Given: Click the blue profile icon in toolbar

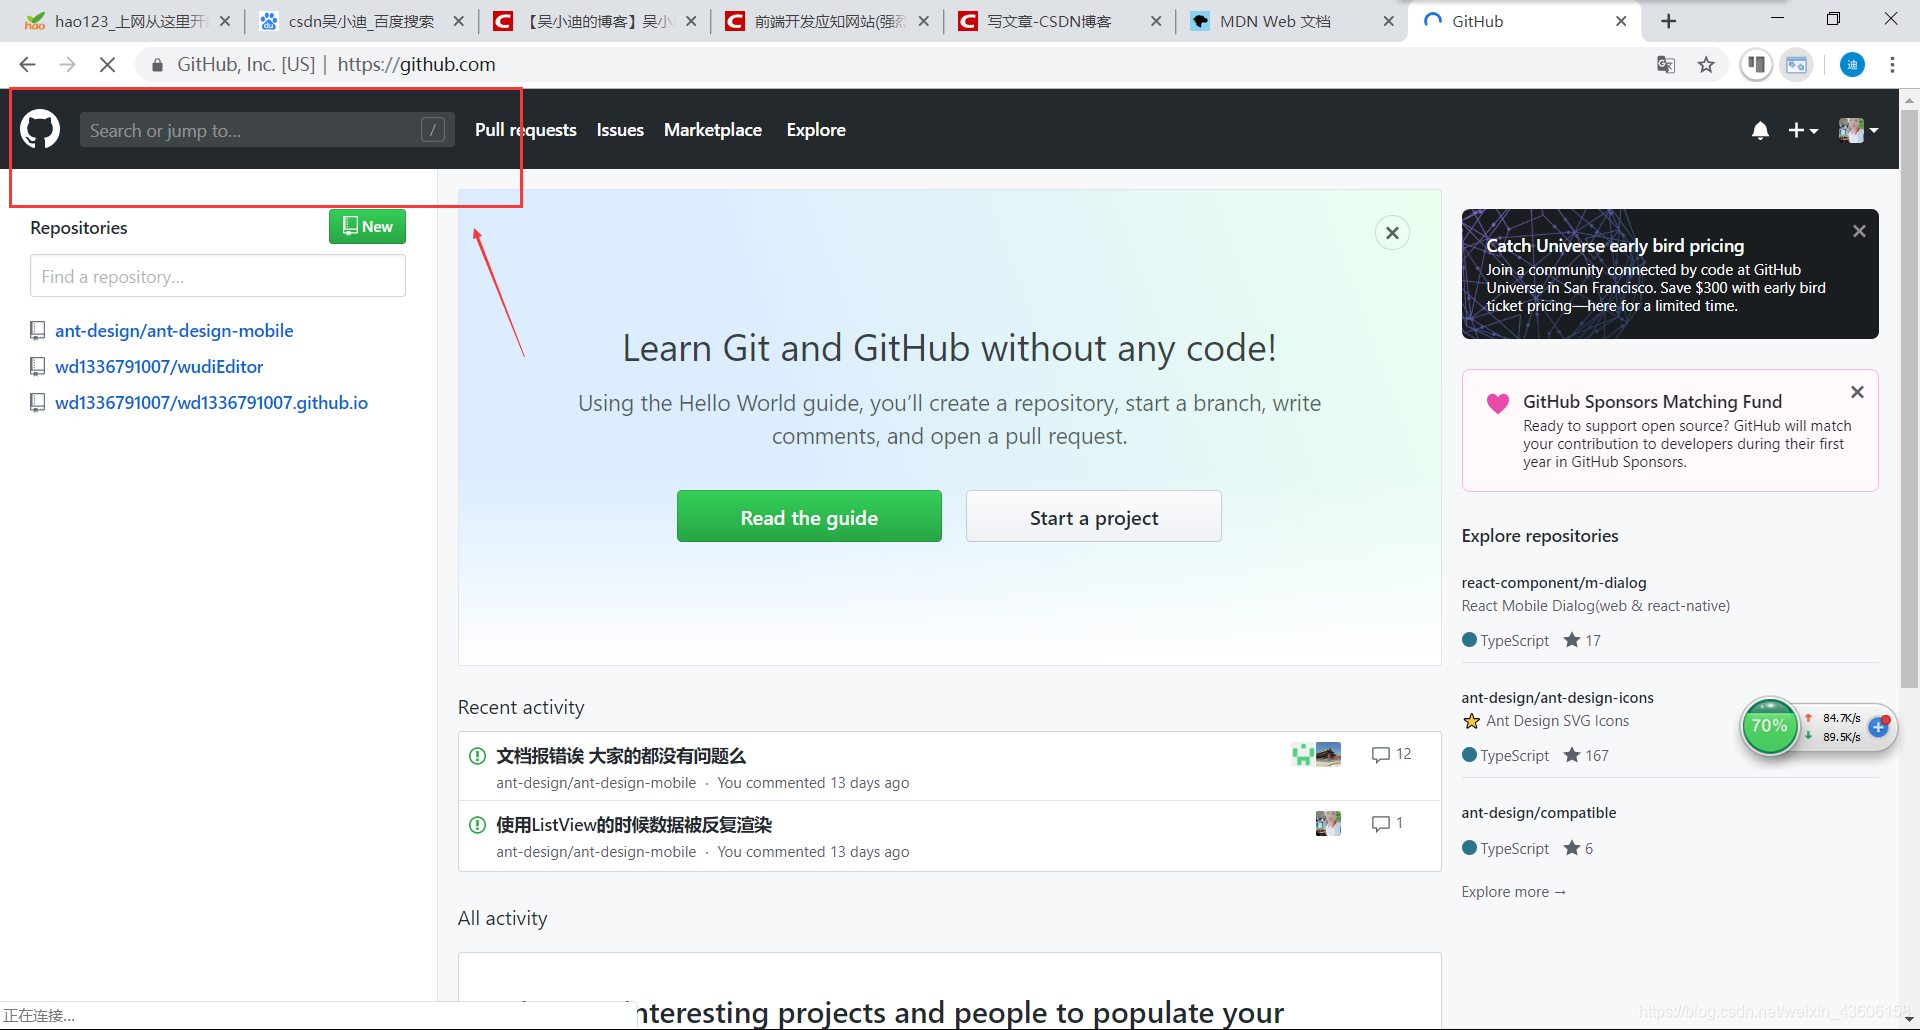Looking at the screenshot, I should pos(1852,65).
